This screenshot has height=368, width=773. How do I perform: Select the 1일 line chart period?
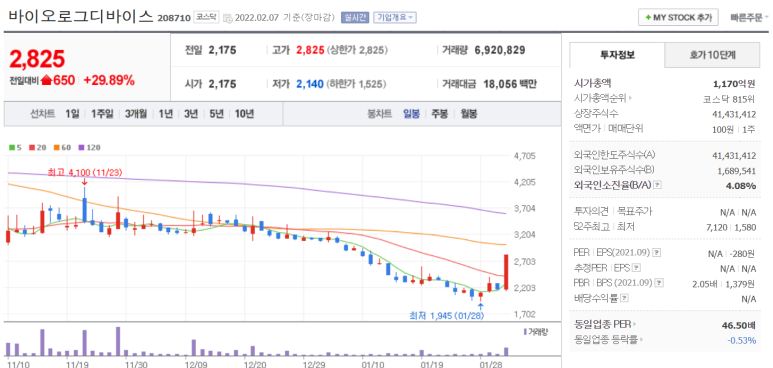pos(72,114)
